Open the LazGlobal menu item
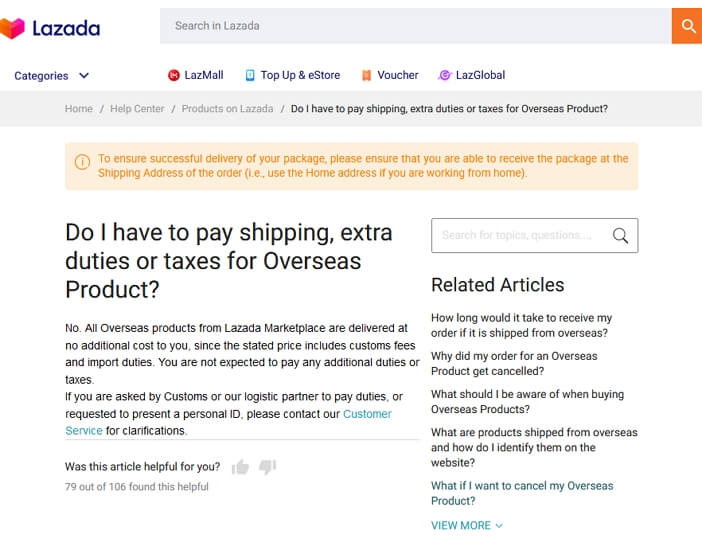Screen dimensions: 702x546 click(471, 75)
